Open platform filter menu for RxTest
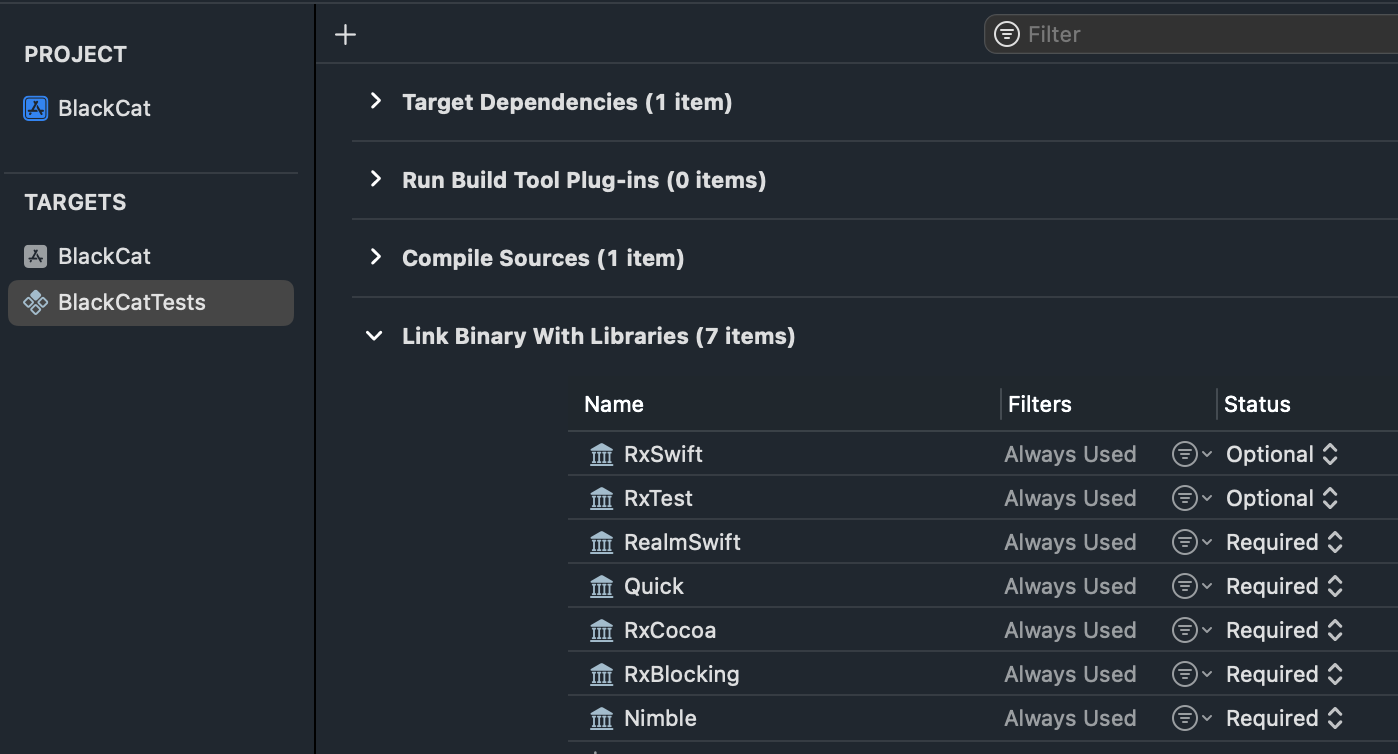 tap(1192, 499)
